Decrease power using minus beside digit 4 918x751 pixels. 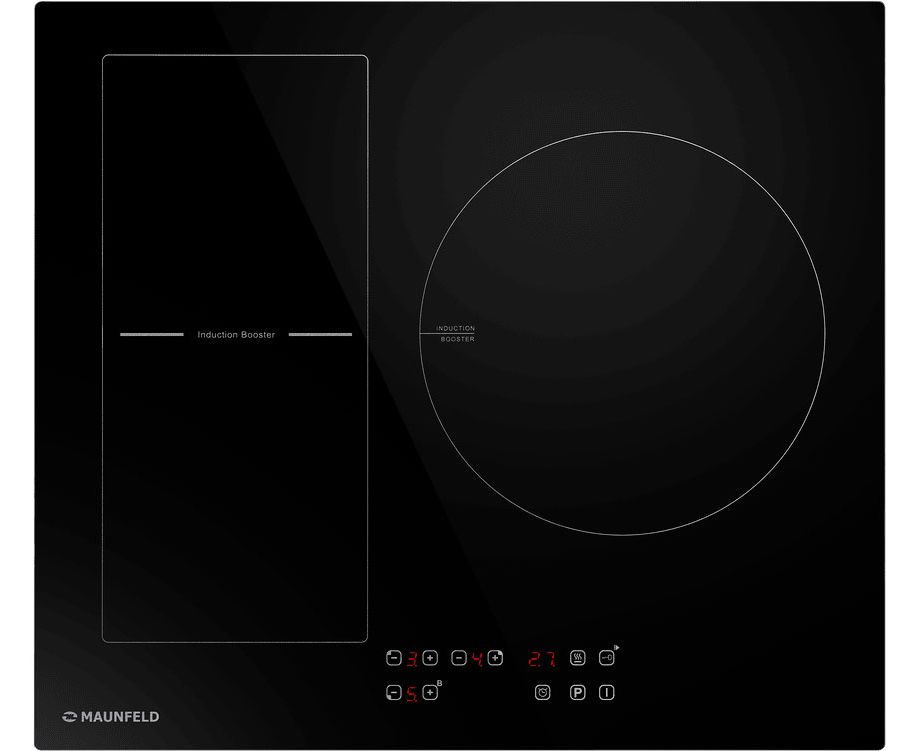[459, 658]
